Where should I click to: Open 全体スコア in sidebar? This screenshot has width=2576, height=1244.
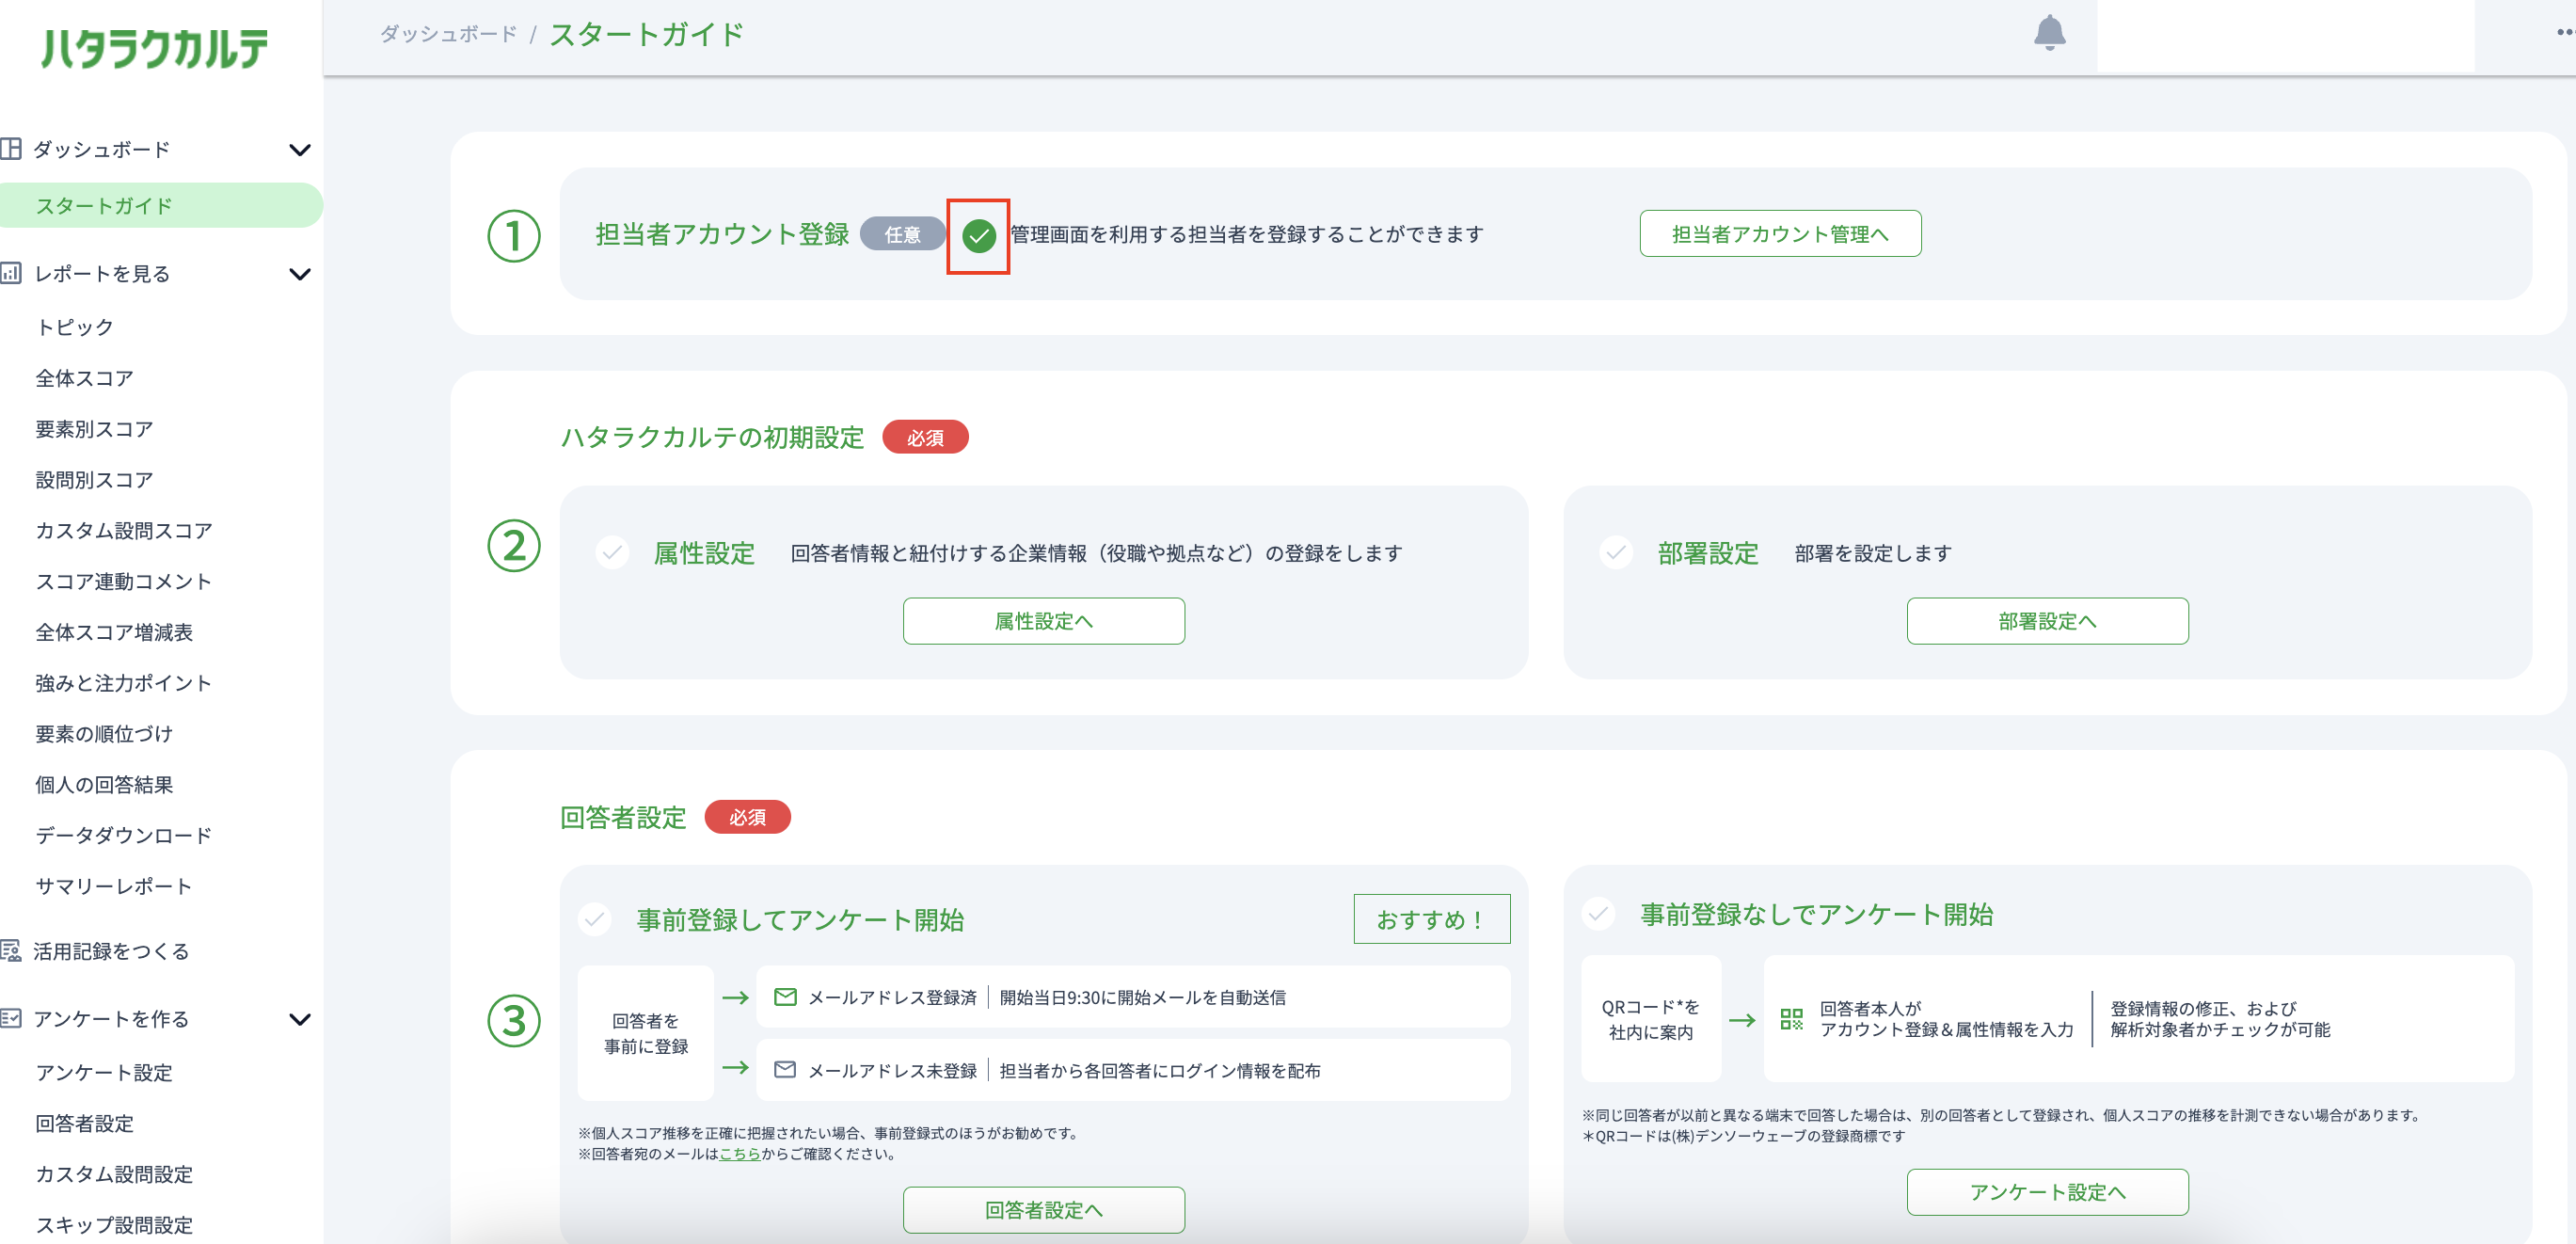pos(84,378)
